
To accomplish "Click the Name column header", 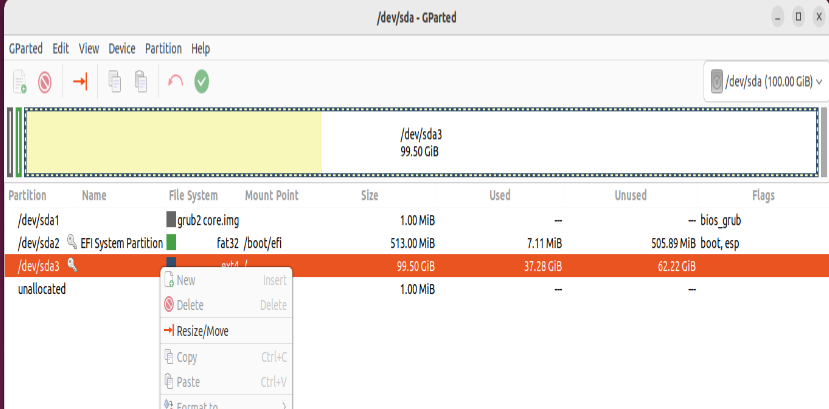I will point(94,196).
